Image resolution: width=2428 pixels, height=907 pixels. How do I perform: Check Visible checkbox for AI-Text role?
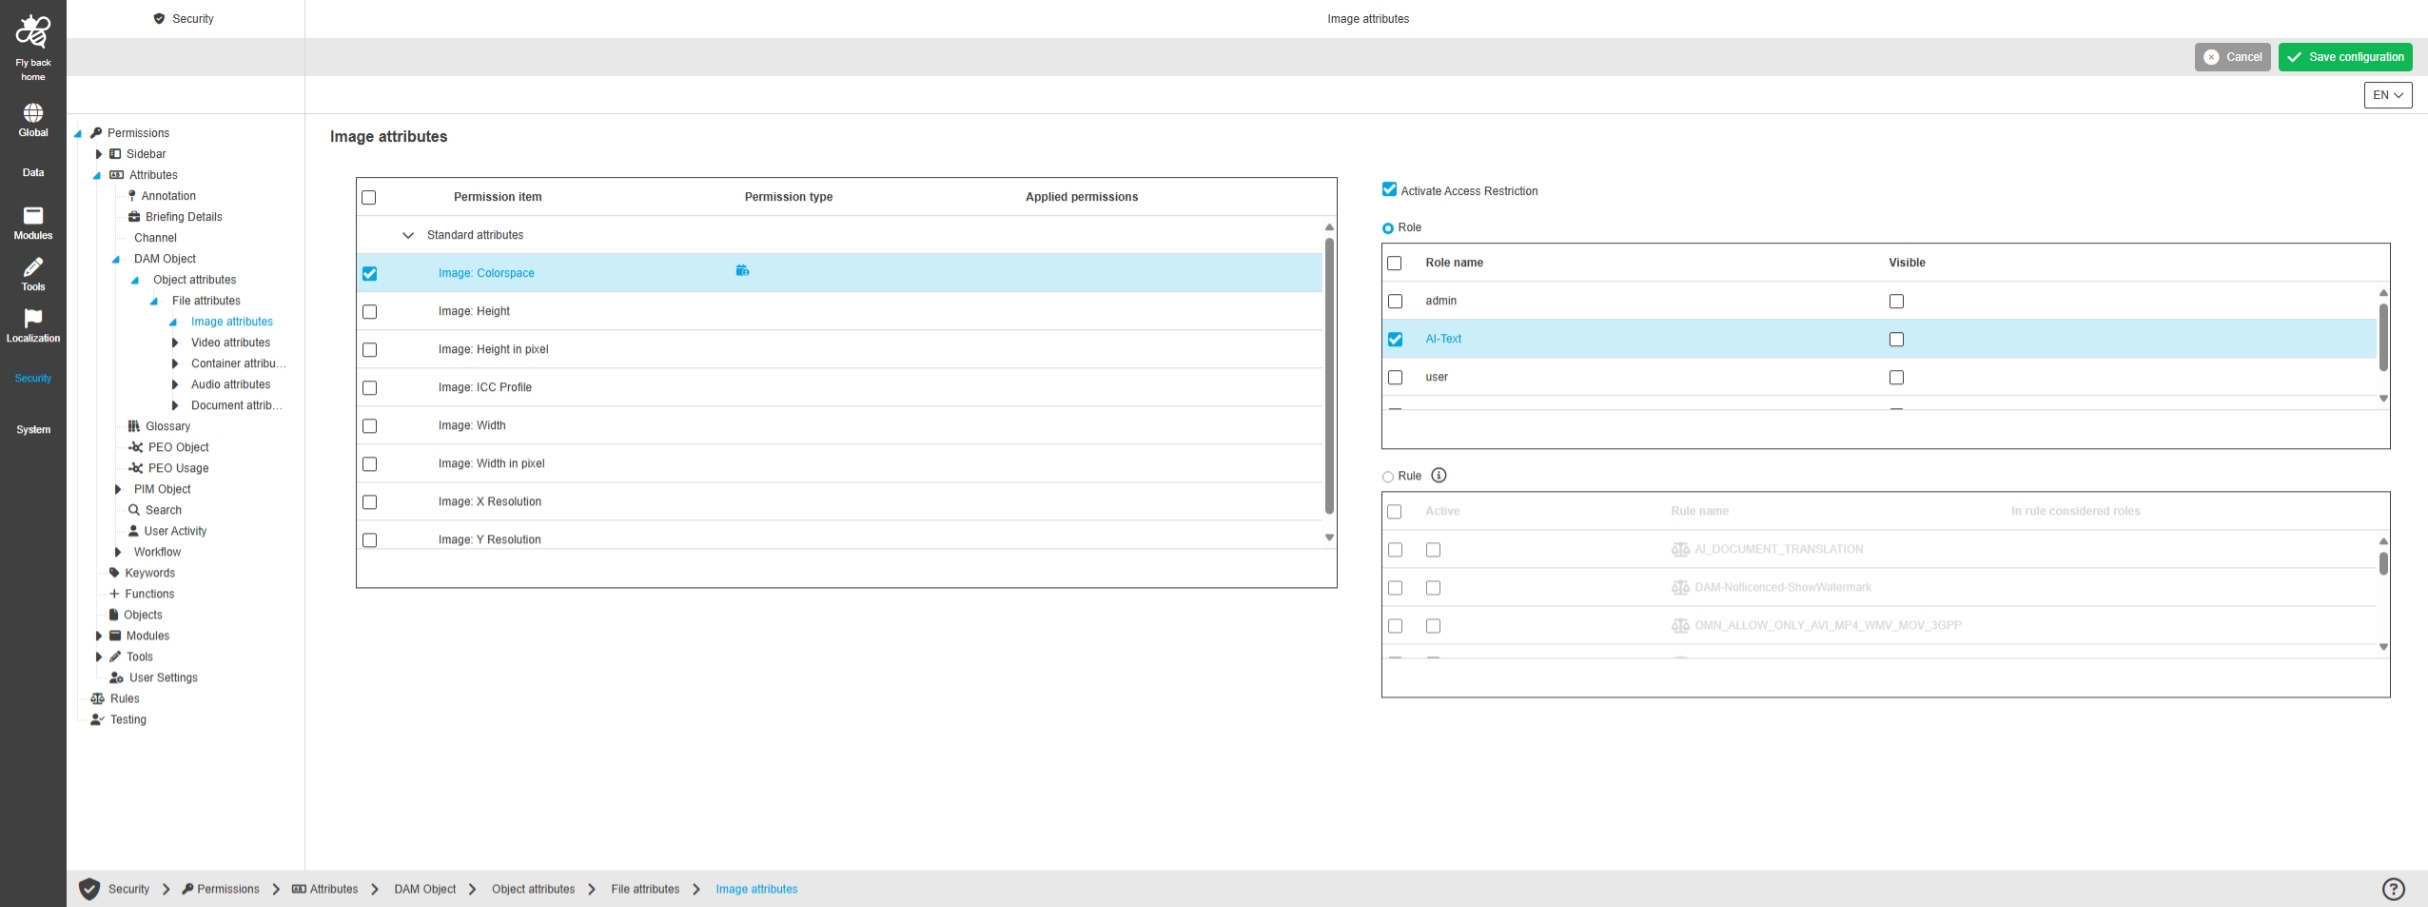(1896, 340)
